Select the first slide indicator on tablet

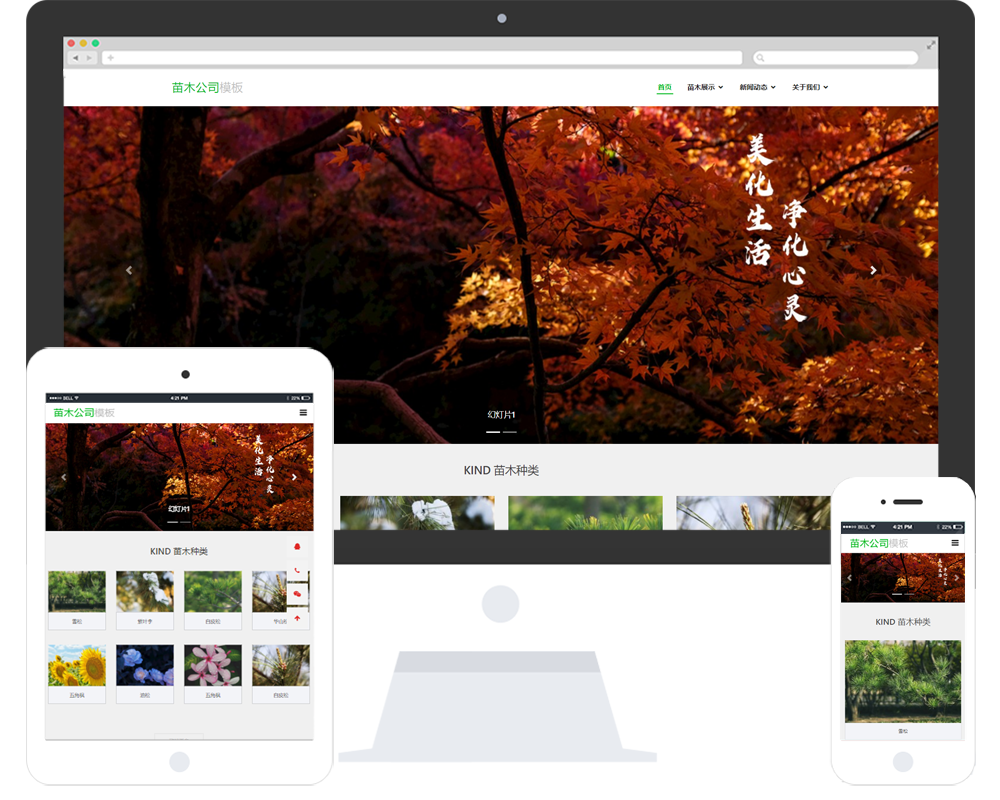point(172,522)
